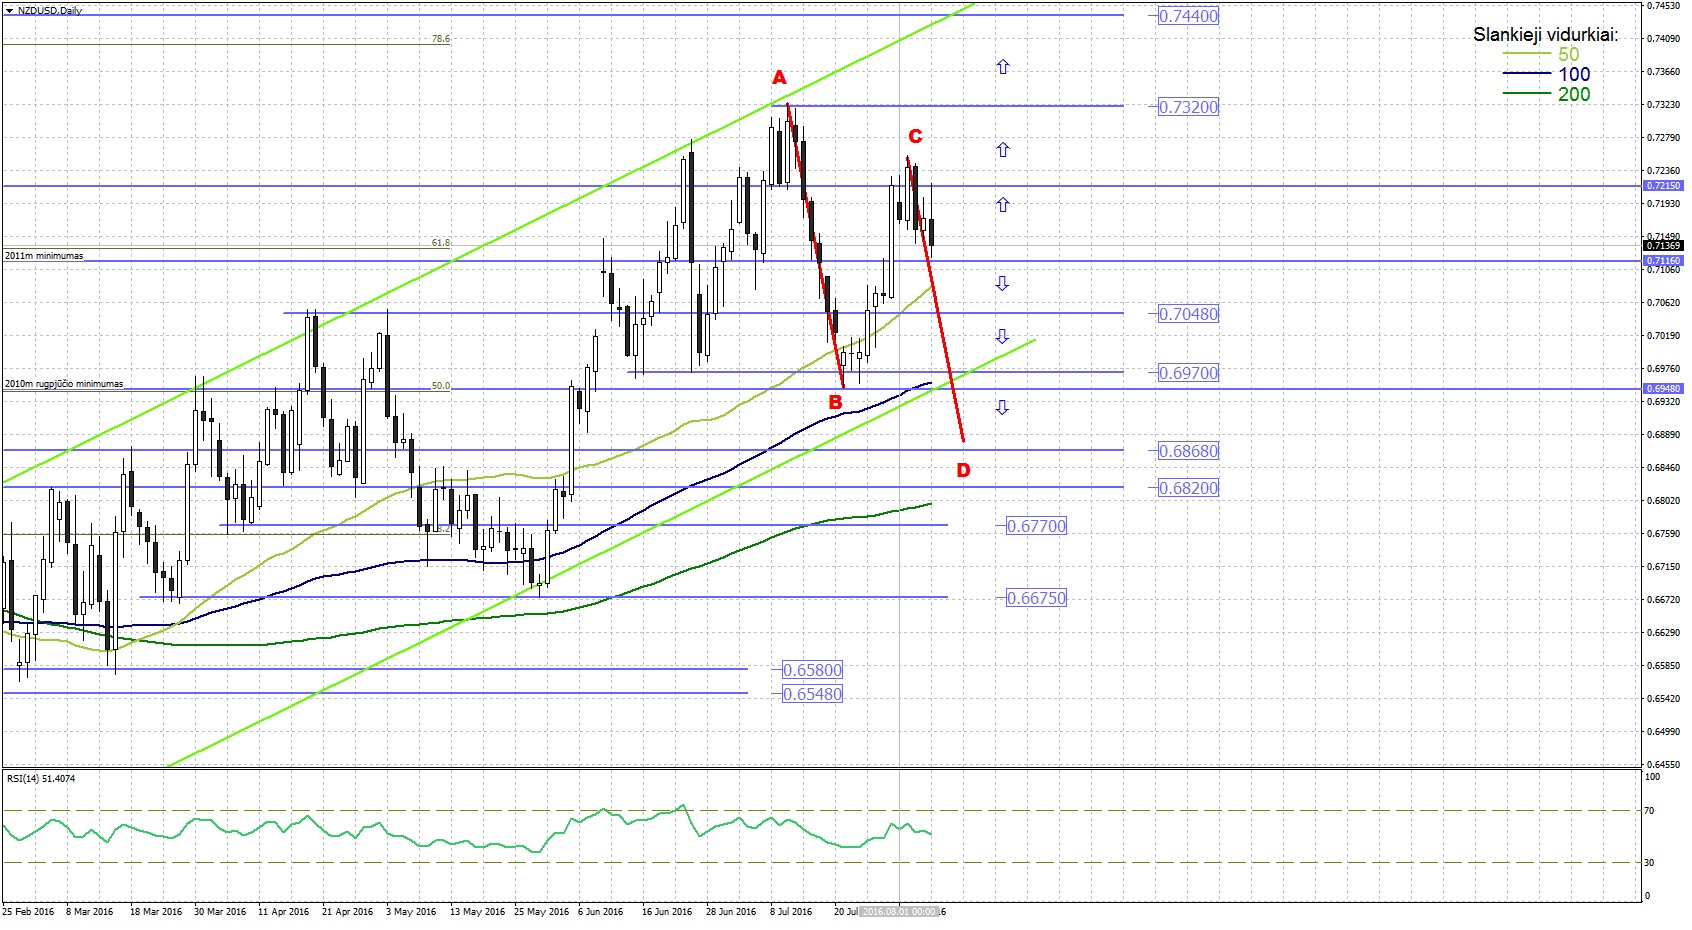1692x930 pixels.
Task: Click the down arrow just above the 0.70480 line
Action: point(1002,283)
